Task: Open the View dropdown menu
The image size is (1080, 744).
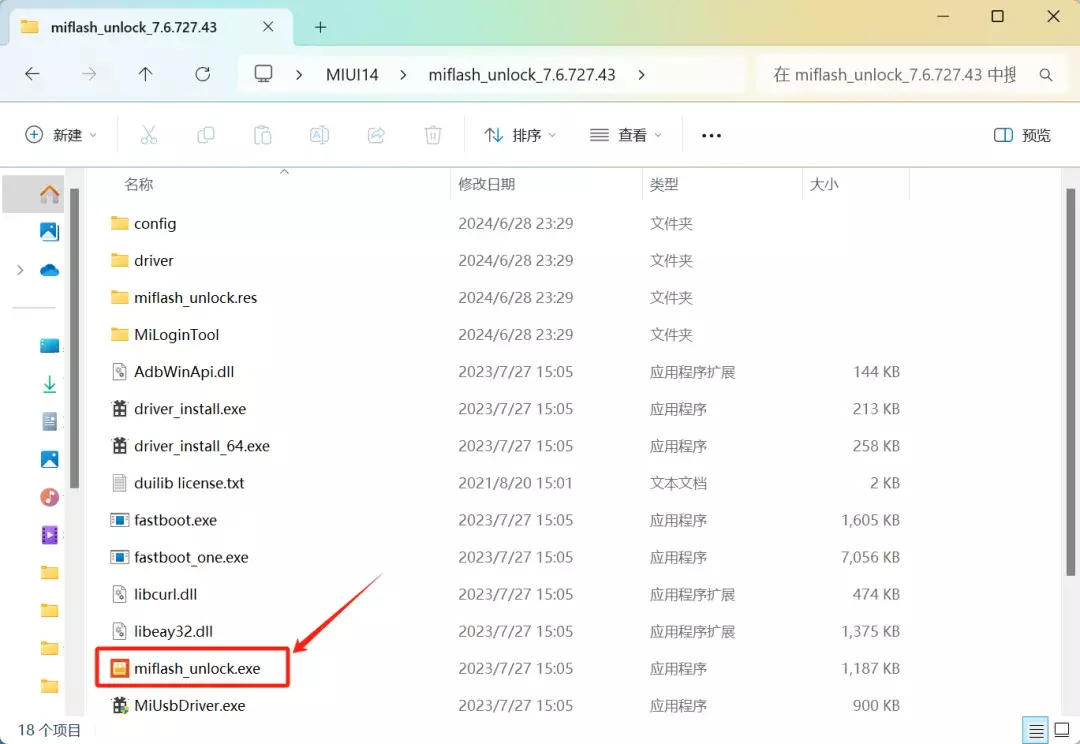Action: 625,135
